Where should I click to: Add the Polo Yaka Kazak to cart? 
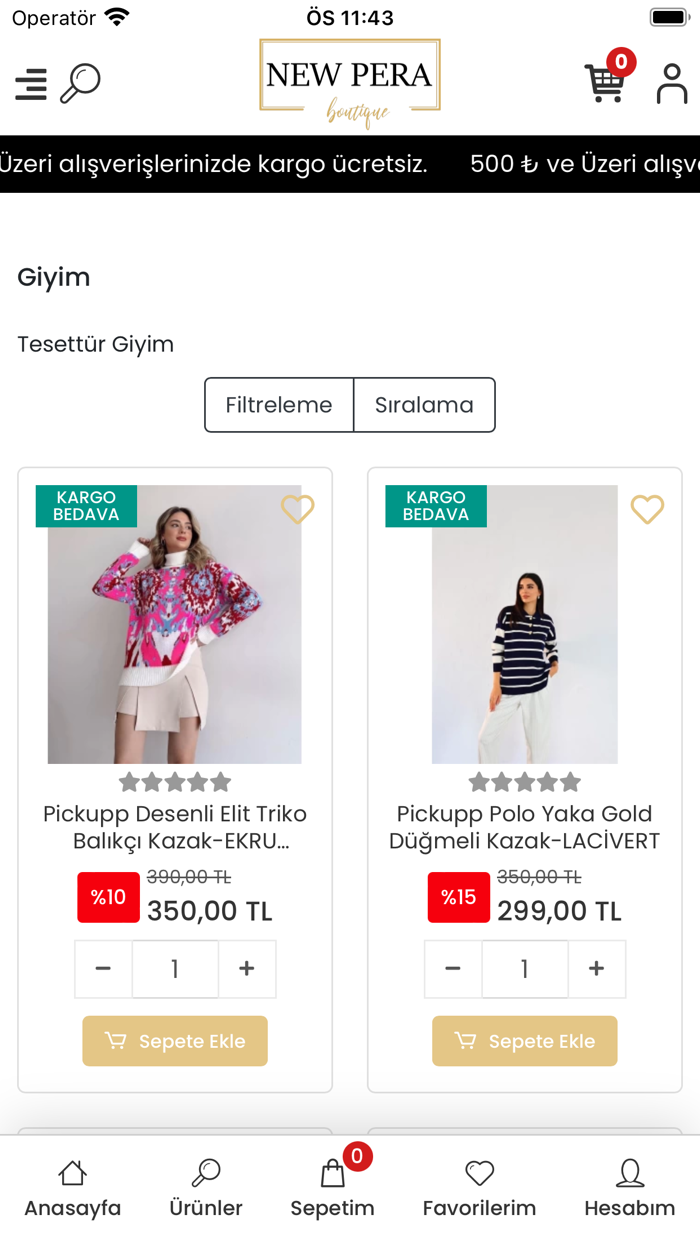[525, 1041]
